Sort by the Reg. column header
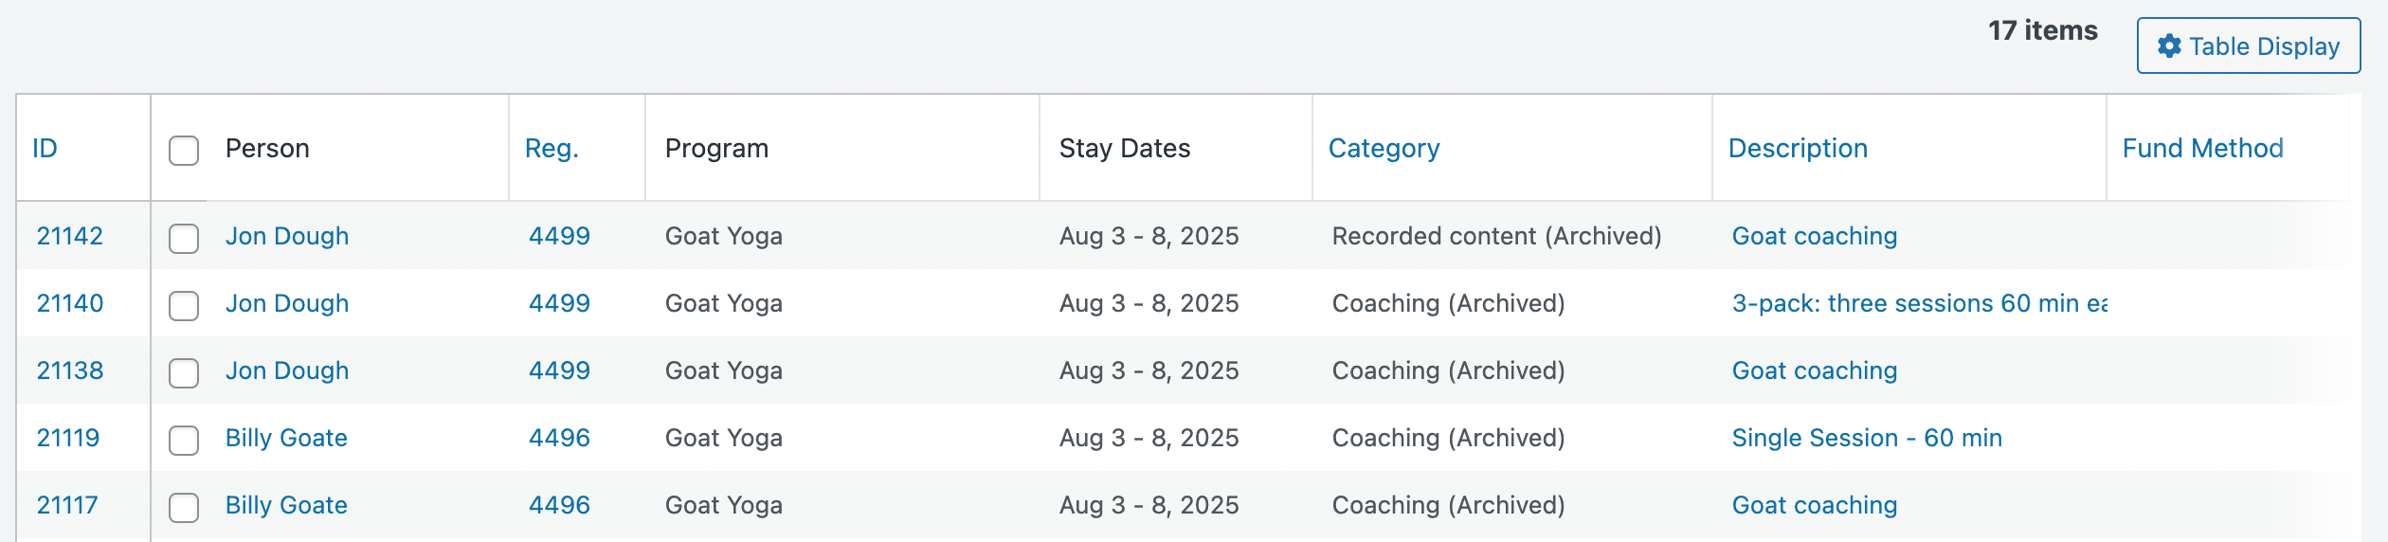 552,148
